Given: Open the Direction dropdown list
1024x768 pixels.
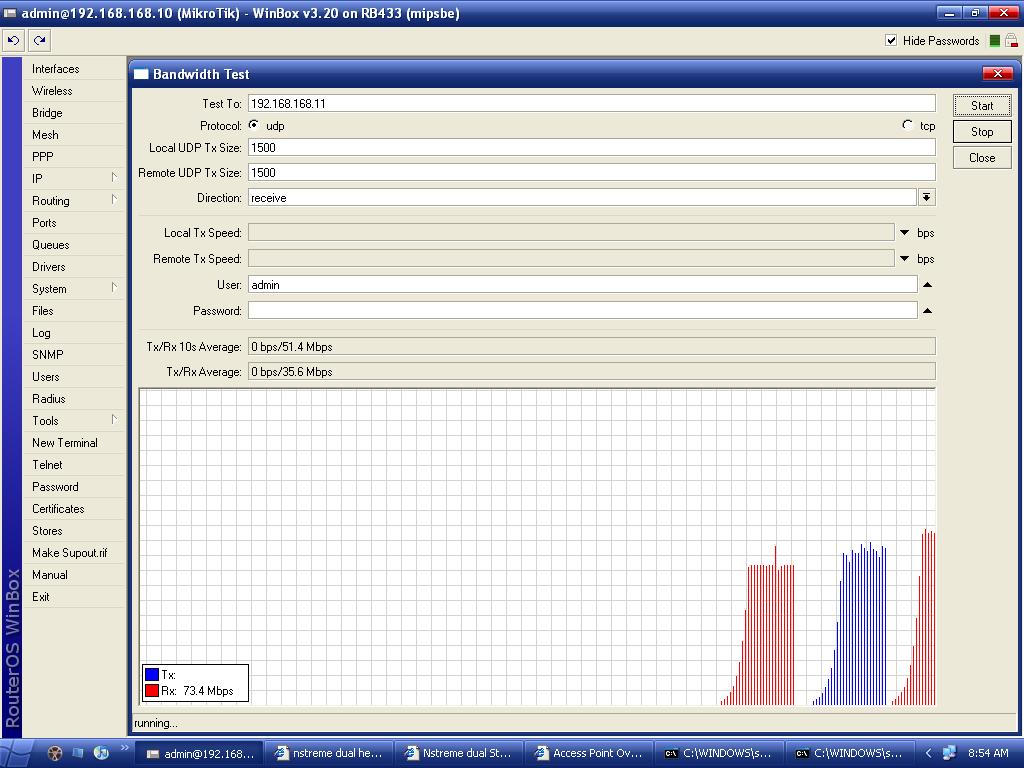Looking at the screenshot, I should [927, 198].
